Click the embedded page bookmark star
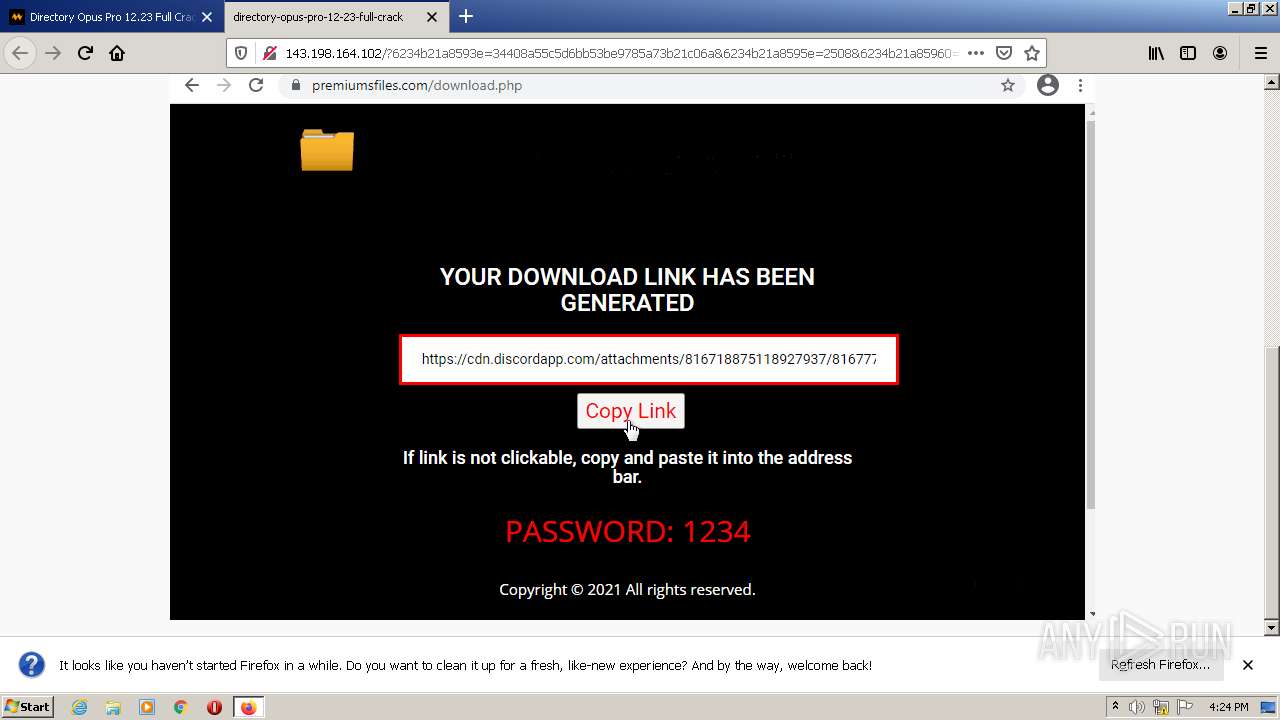The width and height of the screenshot is (1280, 720). point(1008,85)
